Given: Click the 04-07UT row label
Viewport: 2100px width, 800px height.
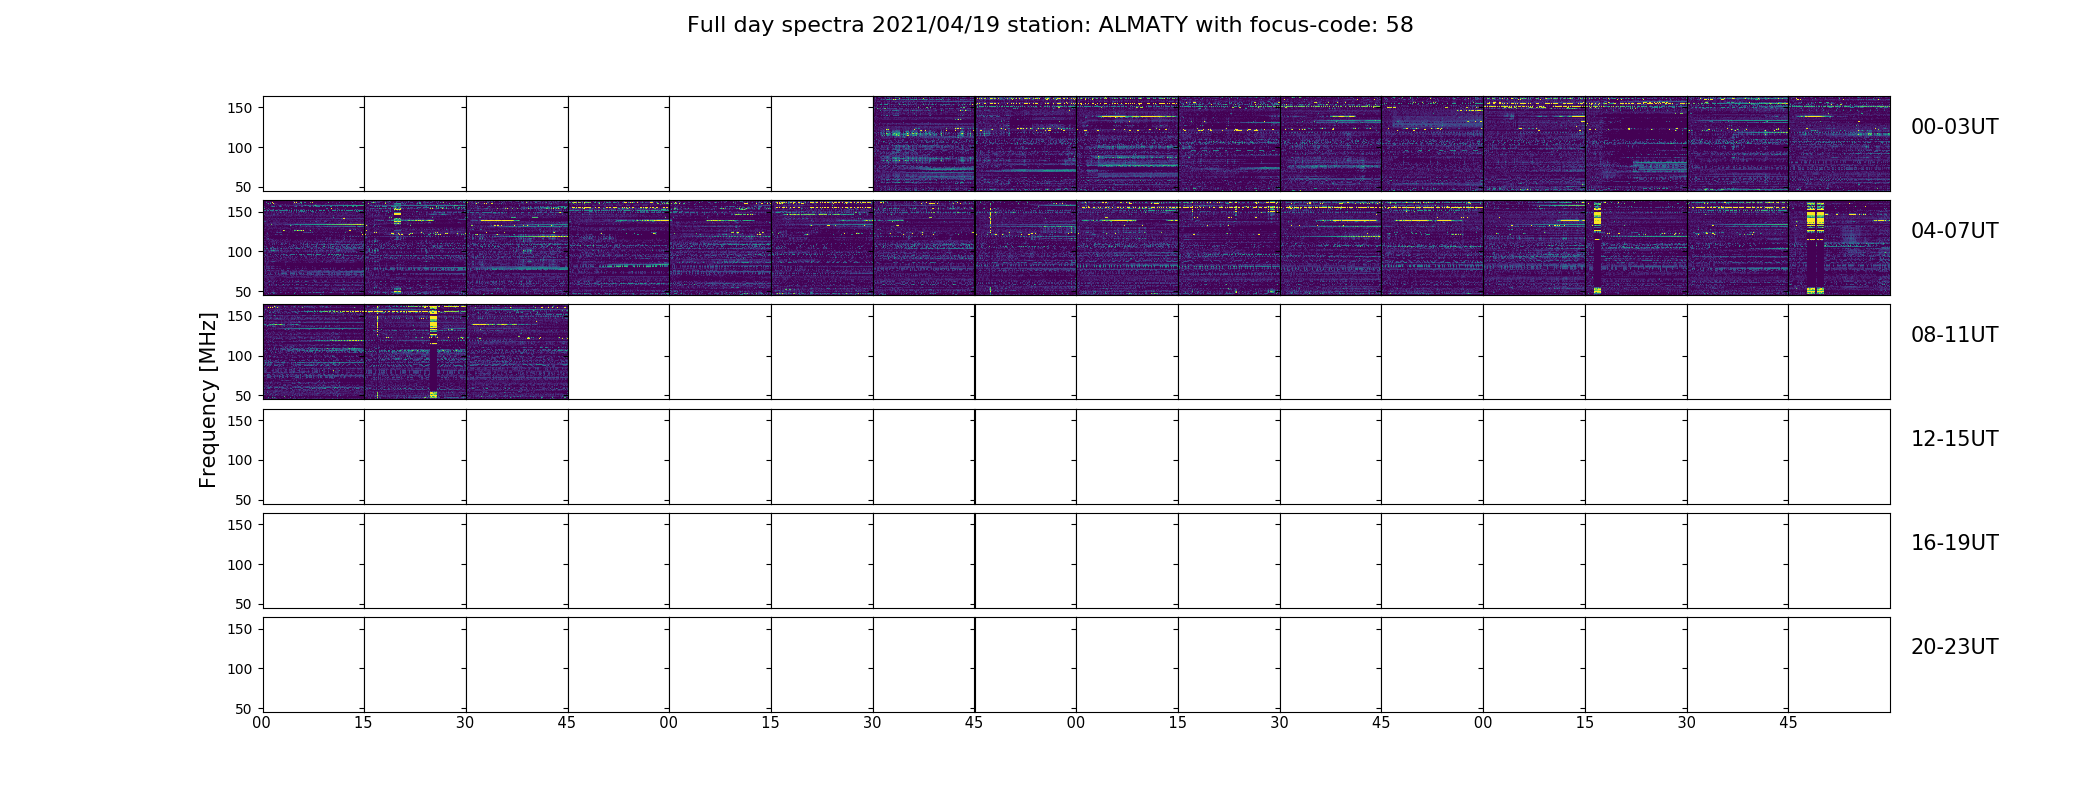Looking at the screenshot, I should click(x=1954, y=231).
